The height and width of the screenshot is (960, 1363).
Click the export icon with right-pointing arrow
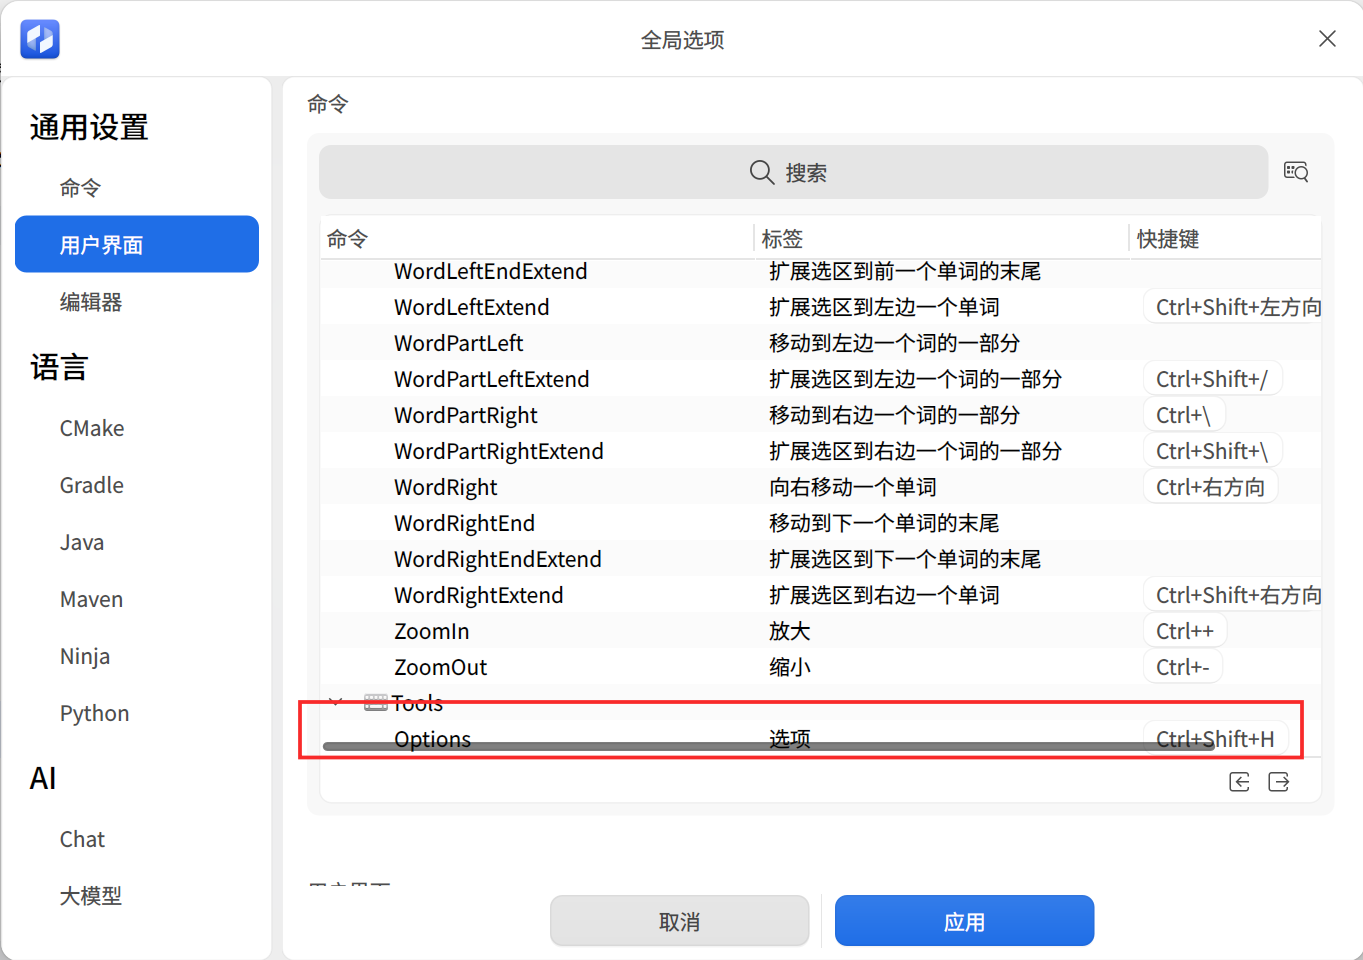coord(1279,782)
